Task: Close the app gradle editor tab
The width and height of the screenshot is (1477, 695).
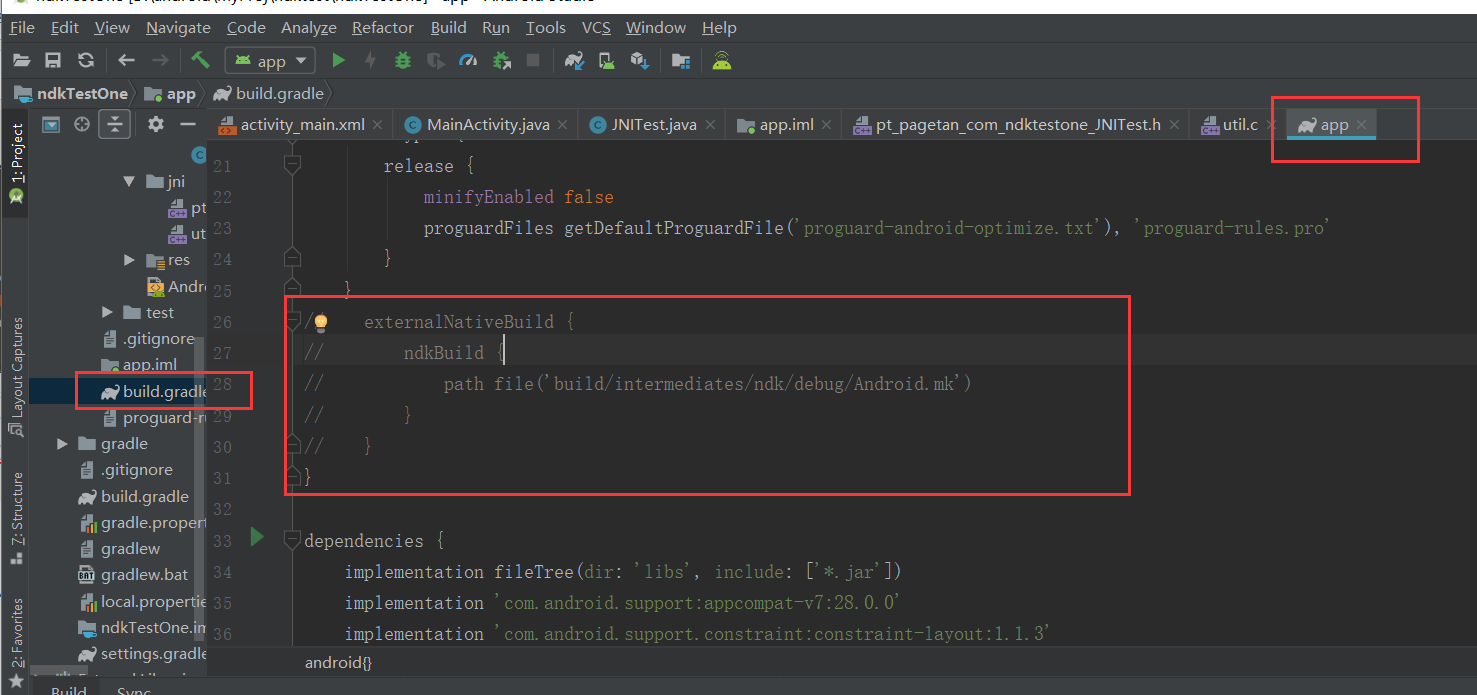Action: pos(1361,125)
